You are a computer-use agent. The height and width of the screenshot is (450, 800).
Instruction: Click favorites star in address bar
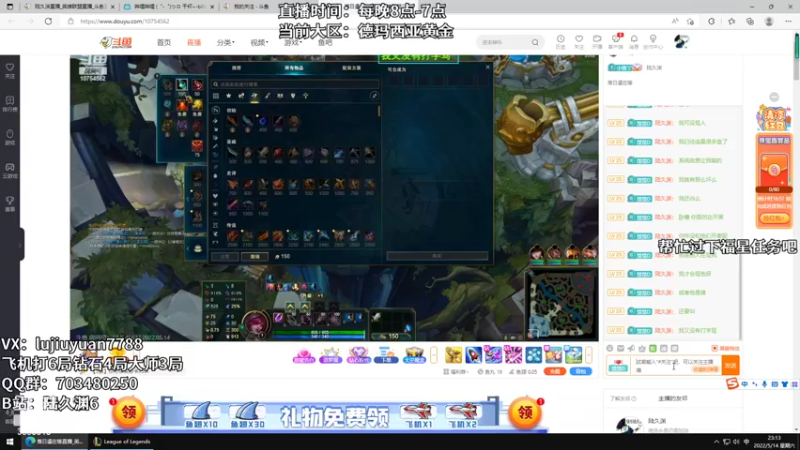(690, 21)
